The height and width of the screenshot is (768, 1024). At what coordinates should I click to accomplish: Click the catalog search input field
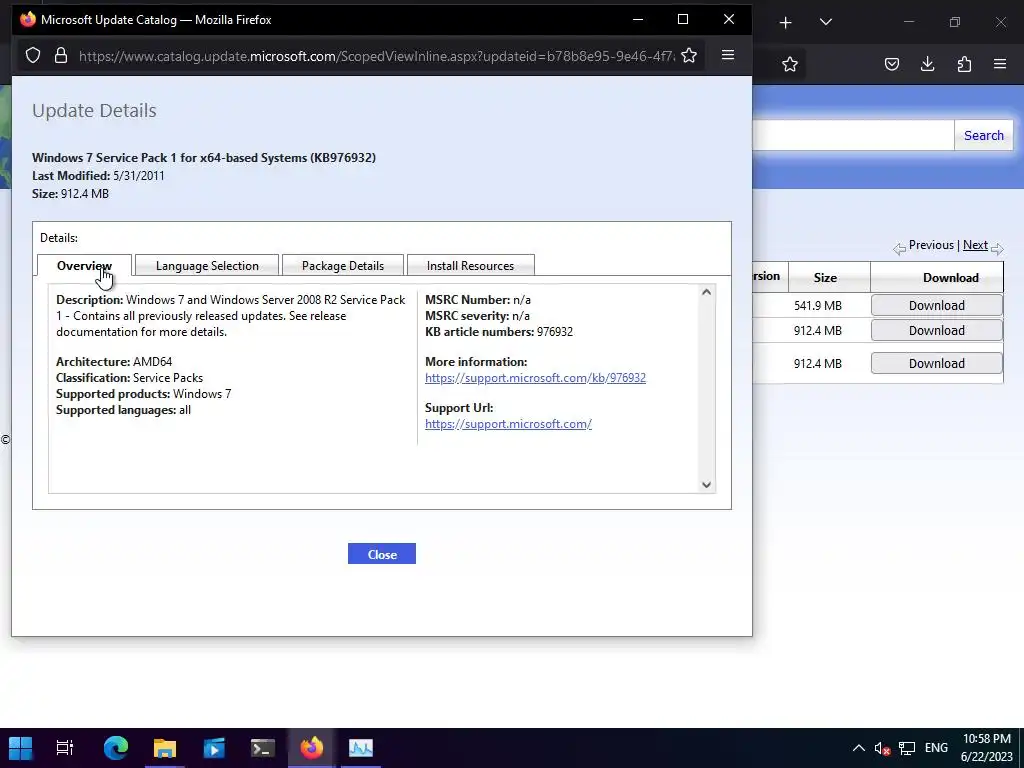click(x=853, y=135)
